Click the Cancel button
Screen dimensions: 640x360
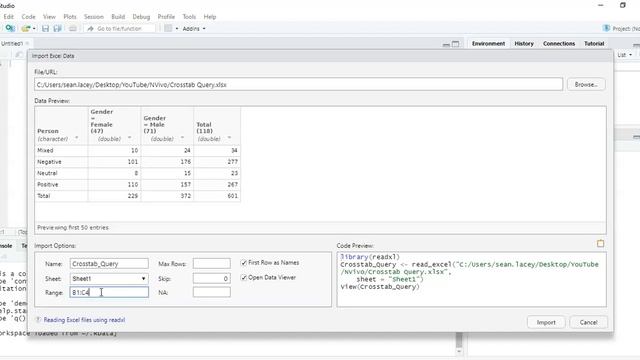588,322
